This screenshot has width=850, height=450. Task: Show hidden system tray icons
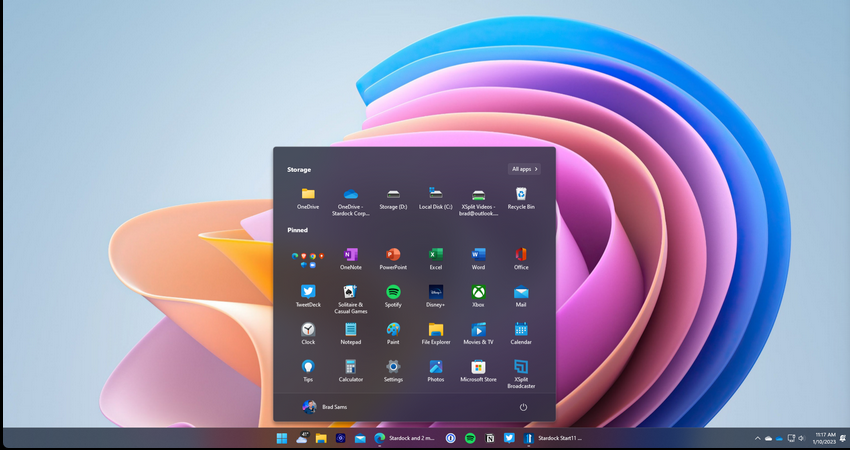pos(757,438)
